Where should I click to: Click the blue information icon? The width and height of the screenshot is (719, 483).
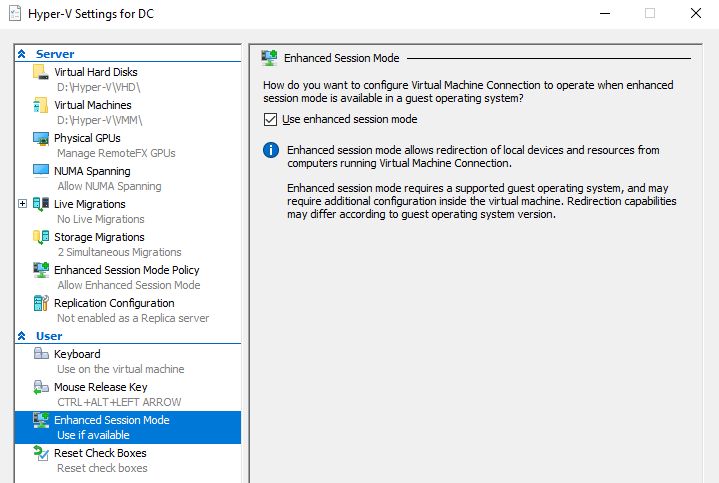click(x=270, y=151)
